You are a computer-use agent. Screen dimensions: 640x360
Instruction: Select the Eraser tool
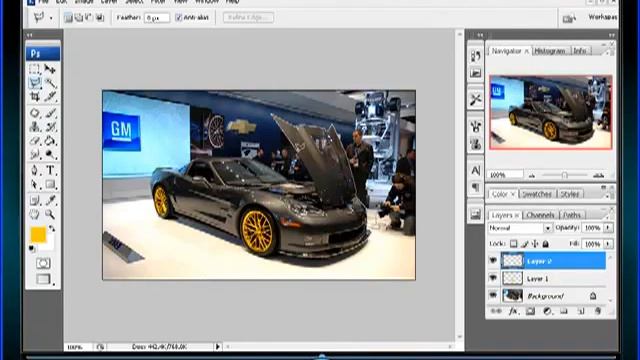pyautogui.click(x=35, y=141)
